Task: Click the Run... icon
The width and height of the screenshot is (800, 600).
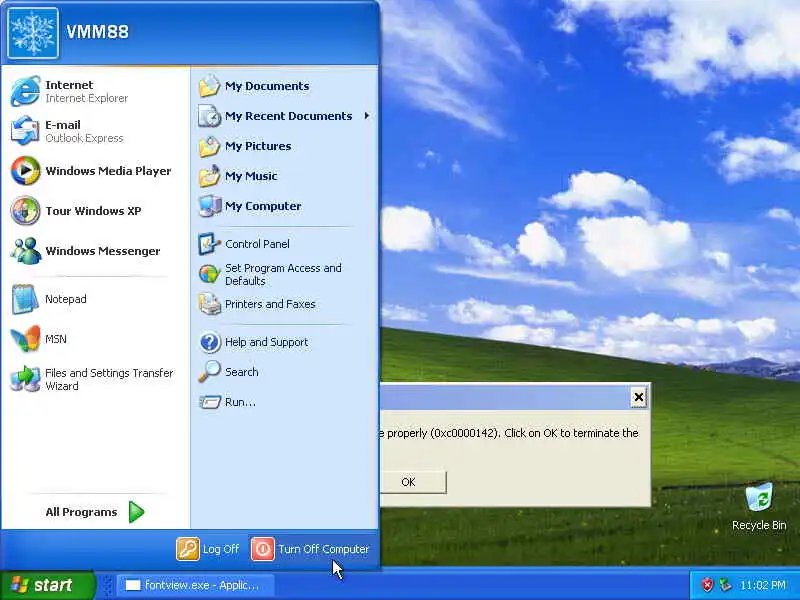Action: tap(209, 402)
